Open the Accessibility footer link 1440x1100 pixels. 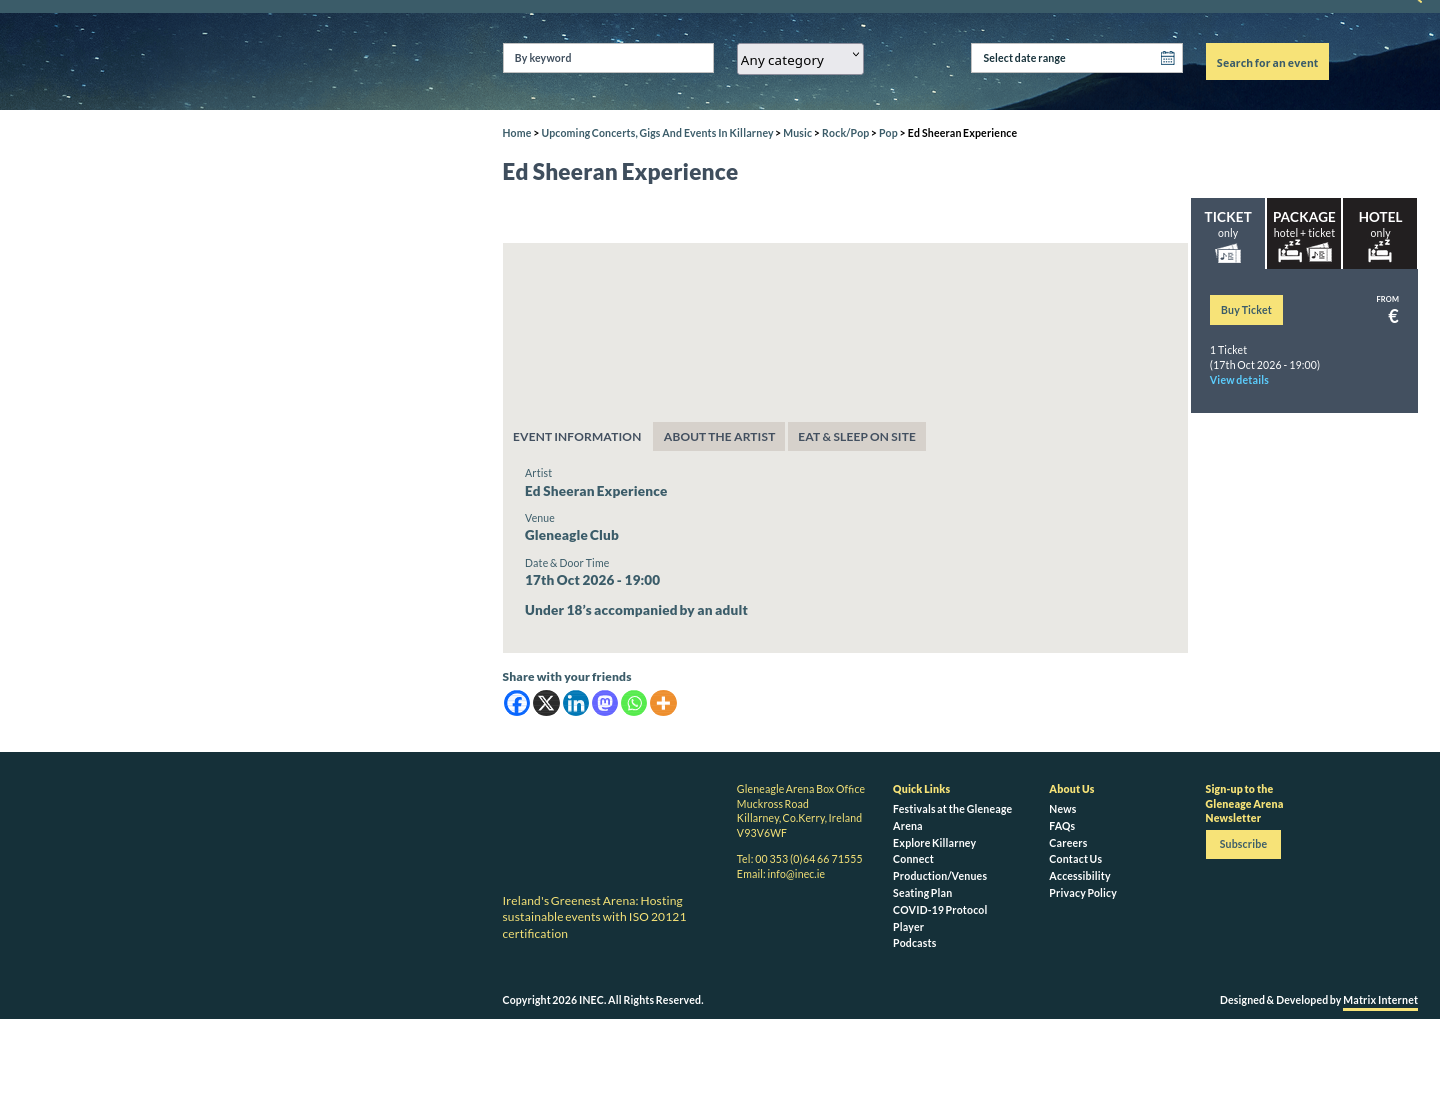tap(1080, 876)
